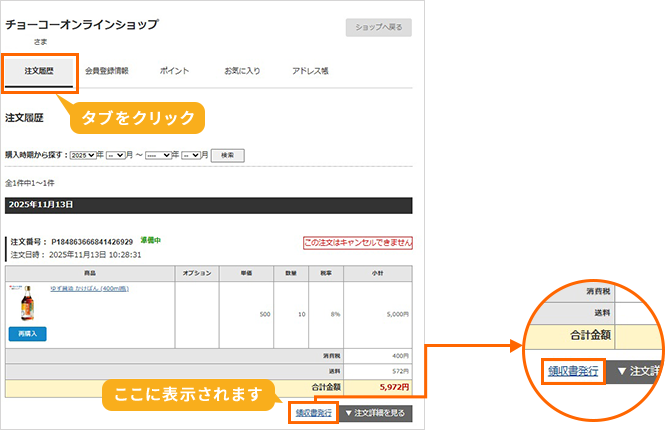The height and width of the screenshot is (430, 665).
Task: Open the end year dropdown
Action: click(x=158, y=155)
